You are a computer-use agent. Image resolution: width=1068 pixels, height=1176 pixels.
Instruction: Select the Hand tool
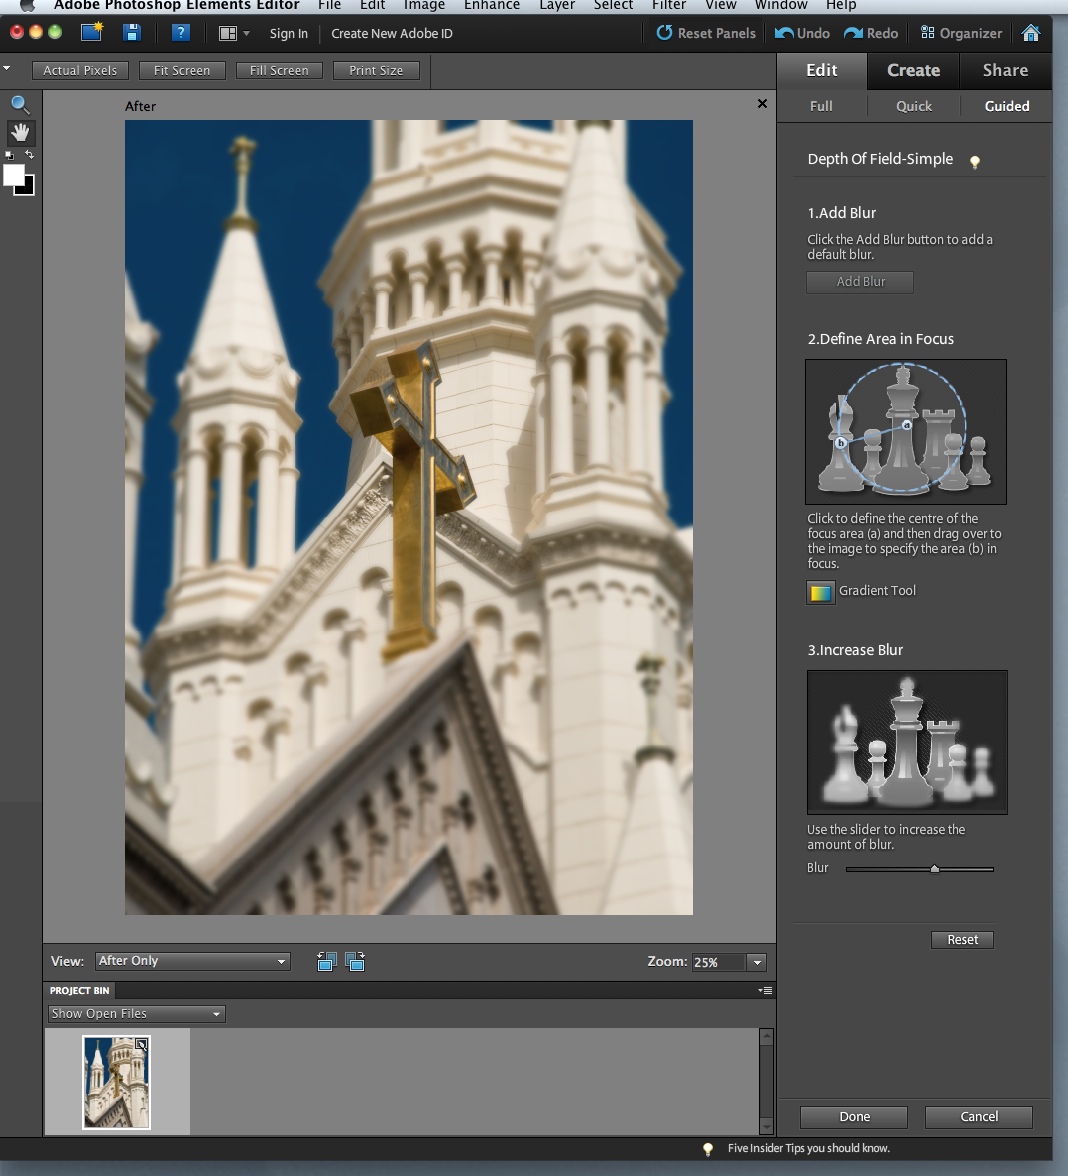(20, 132)
